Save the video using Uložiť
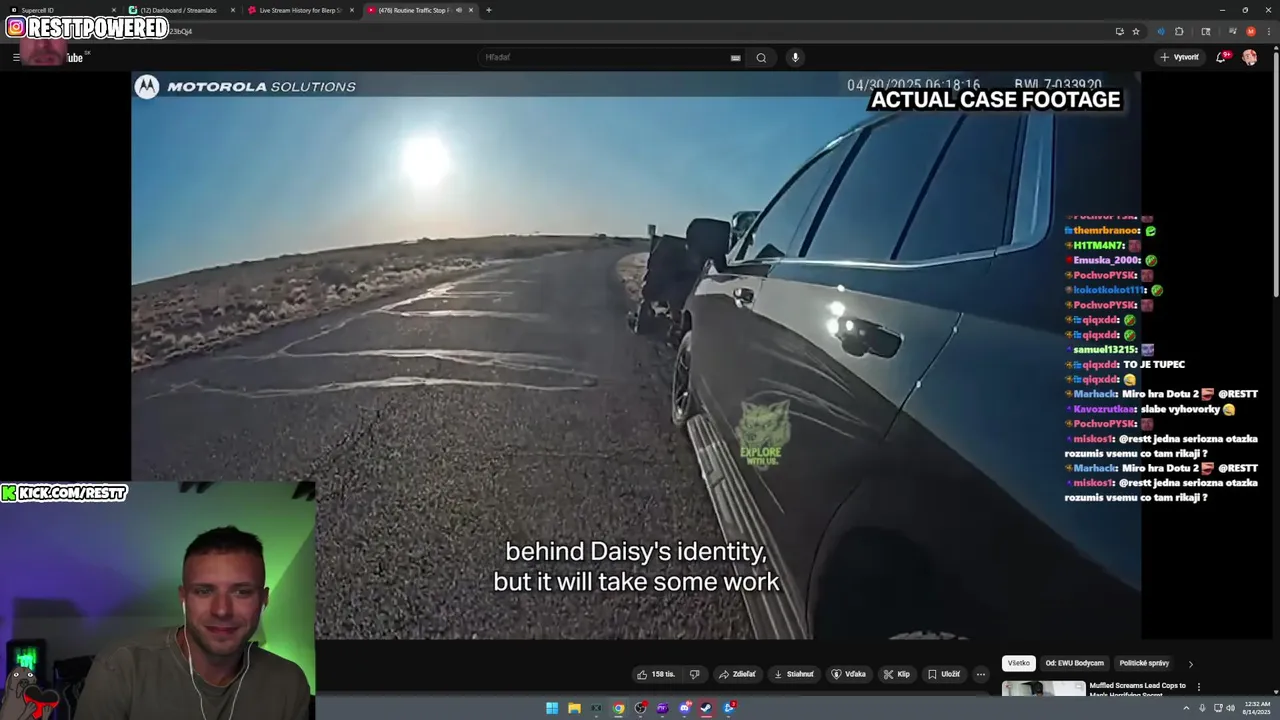The height and width of the screenshot is (720, 1280). tap(944, 674)
